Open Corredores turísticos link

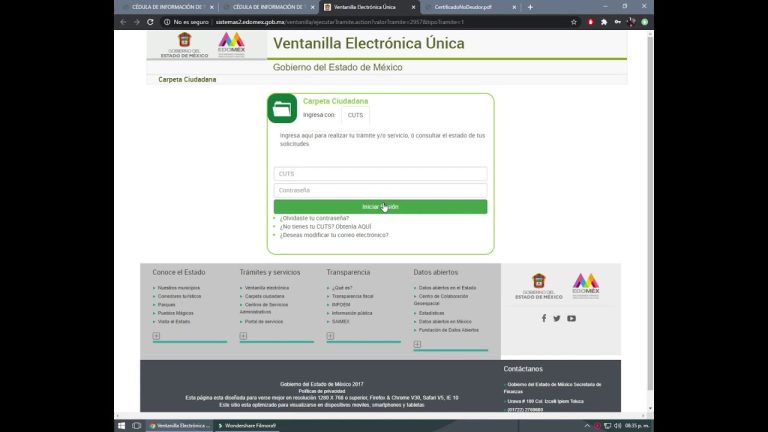pyautogui.click(x=179, y=296)
